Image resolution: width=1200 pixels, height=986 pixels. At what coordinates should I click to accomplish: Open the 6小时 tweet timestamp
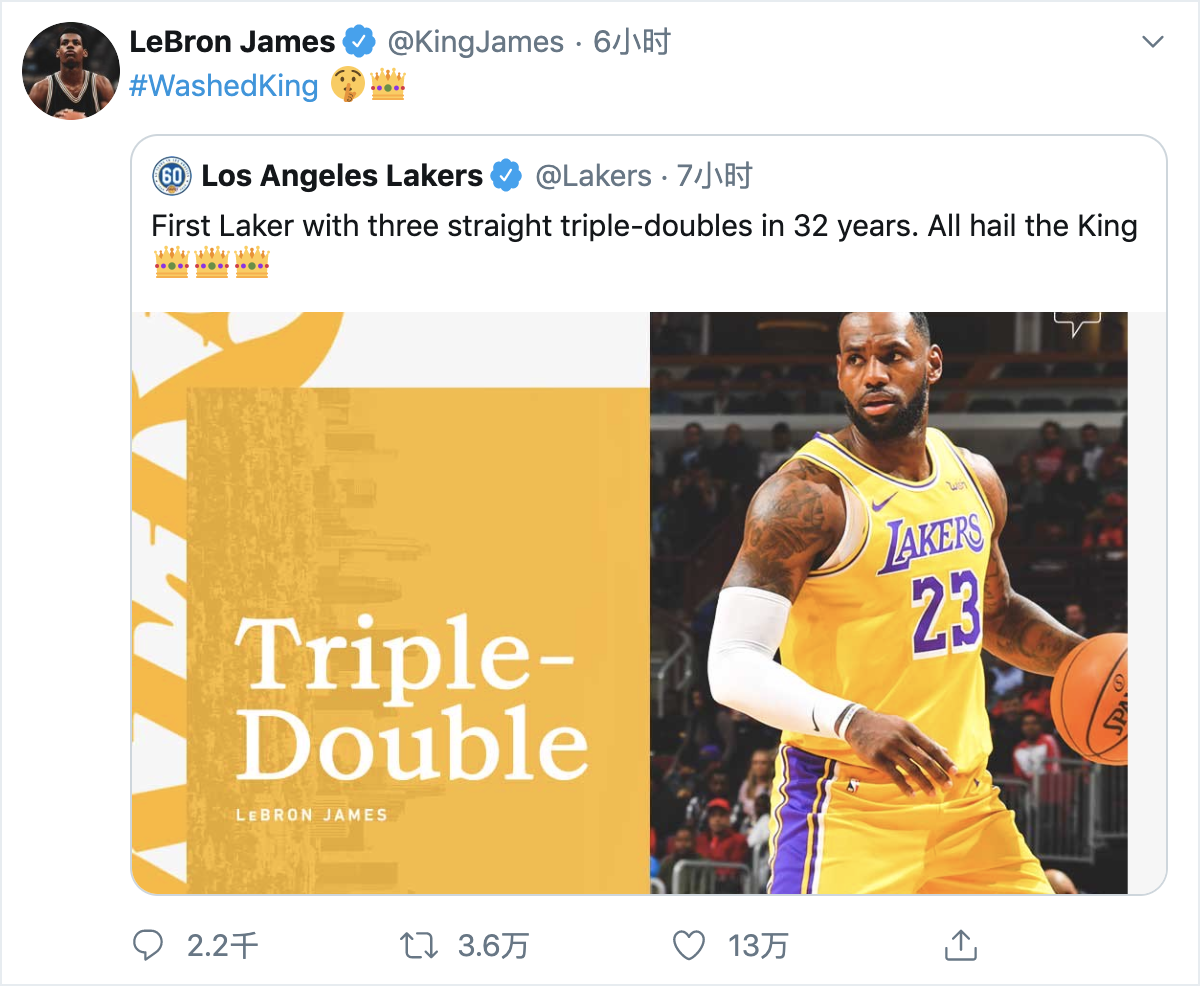(631, 42)
